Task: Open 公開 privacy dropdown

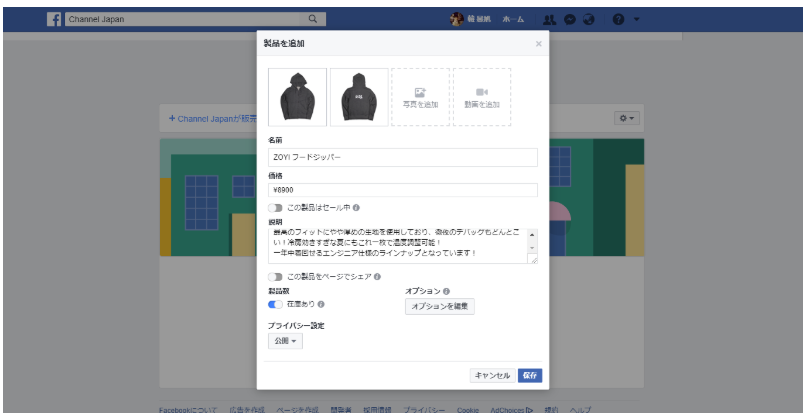Action: tap(285, 341)
